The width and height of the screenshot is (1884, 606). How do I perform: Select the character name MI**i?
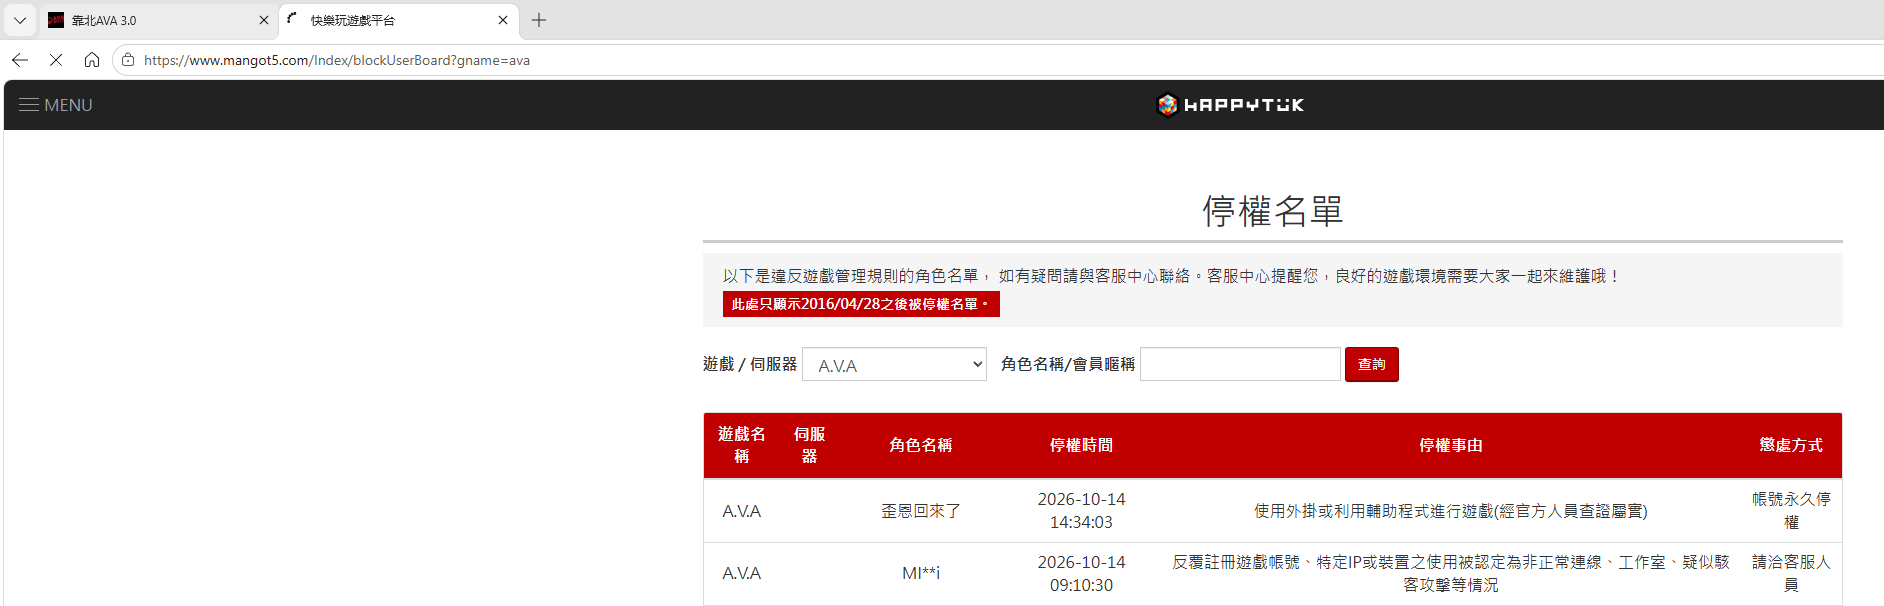pos(921,573)
